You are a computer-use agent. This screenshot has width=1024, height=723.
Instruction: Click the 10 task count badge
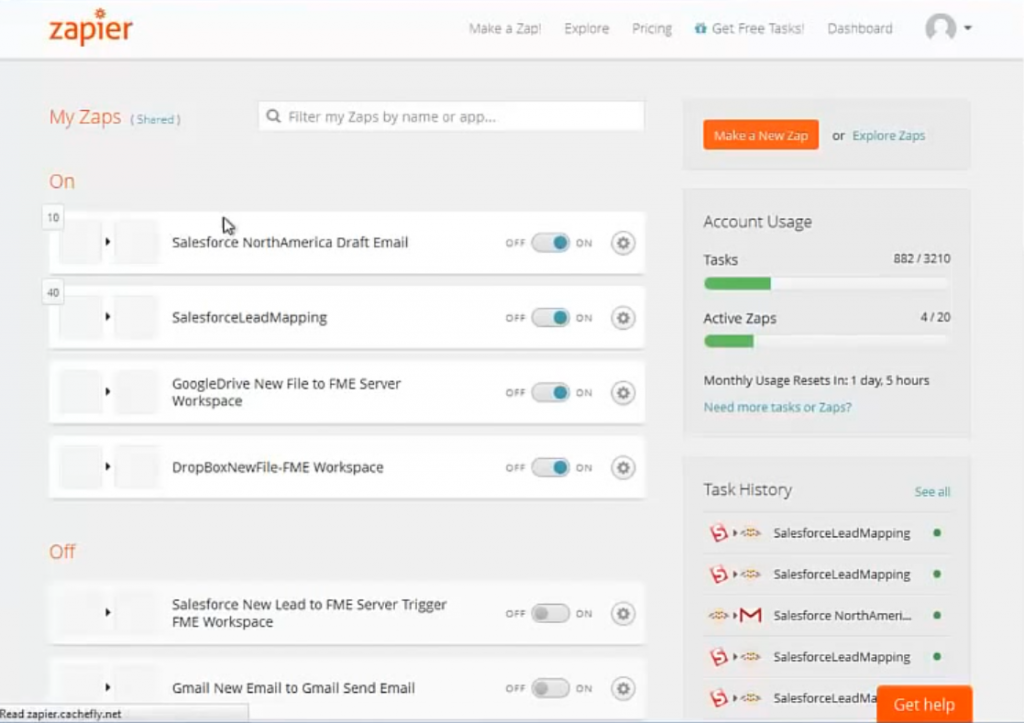(x=53, y=217)
